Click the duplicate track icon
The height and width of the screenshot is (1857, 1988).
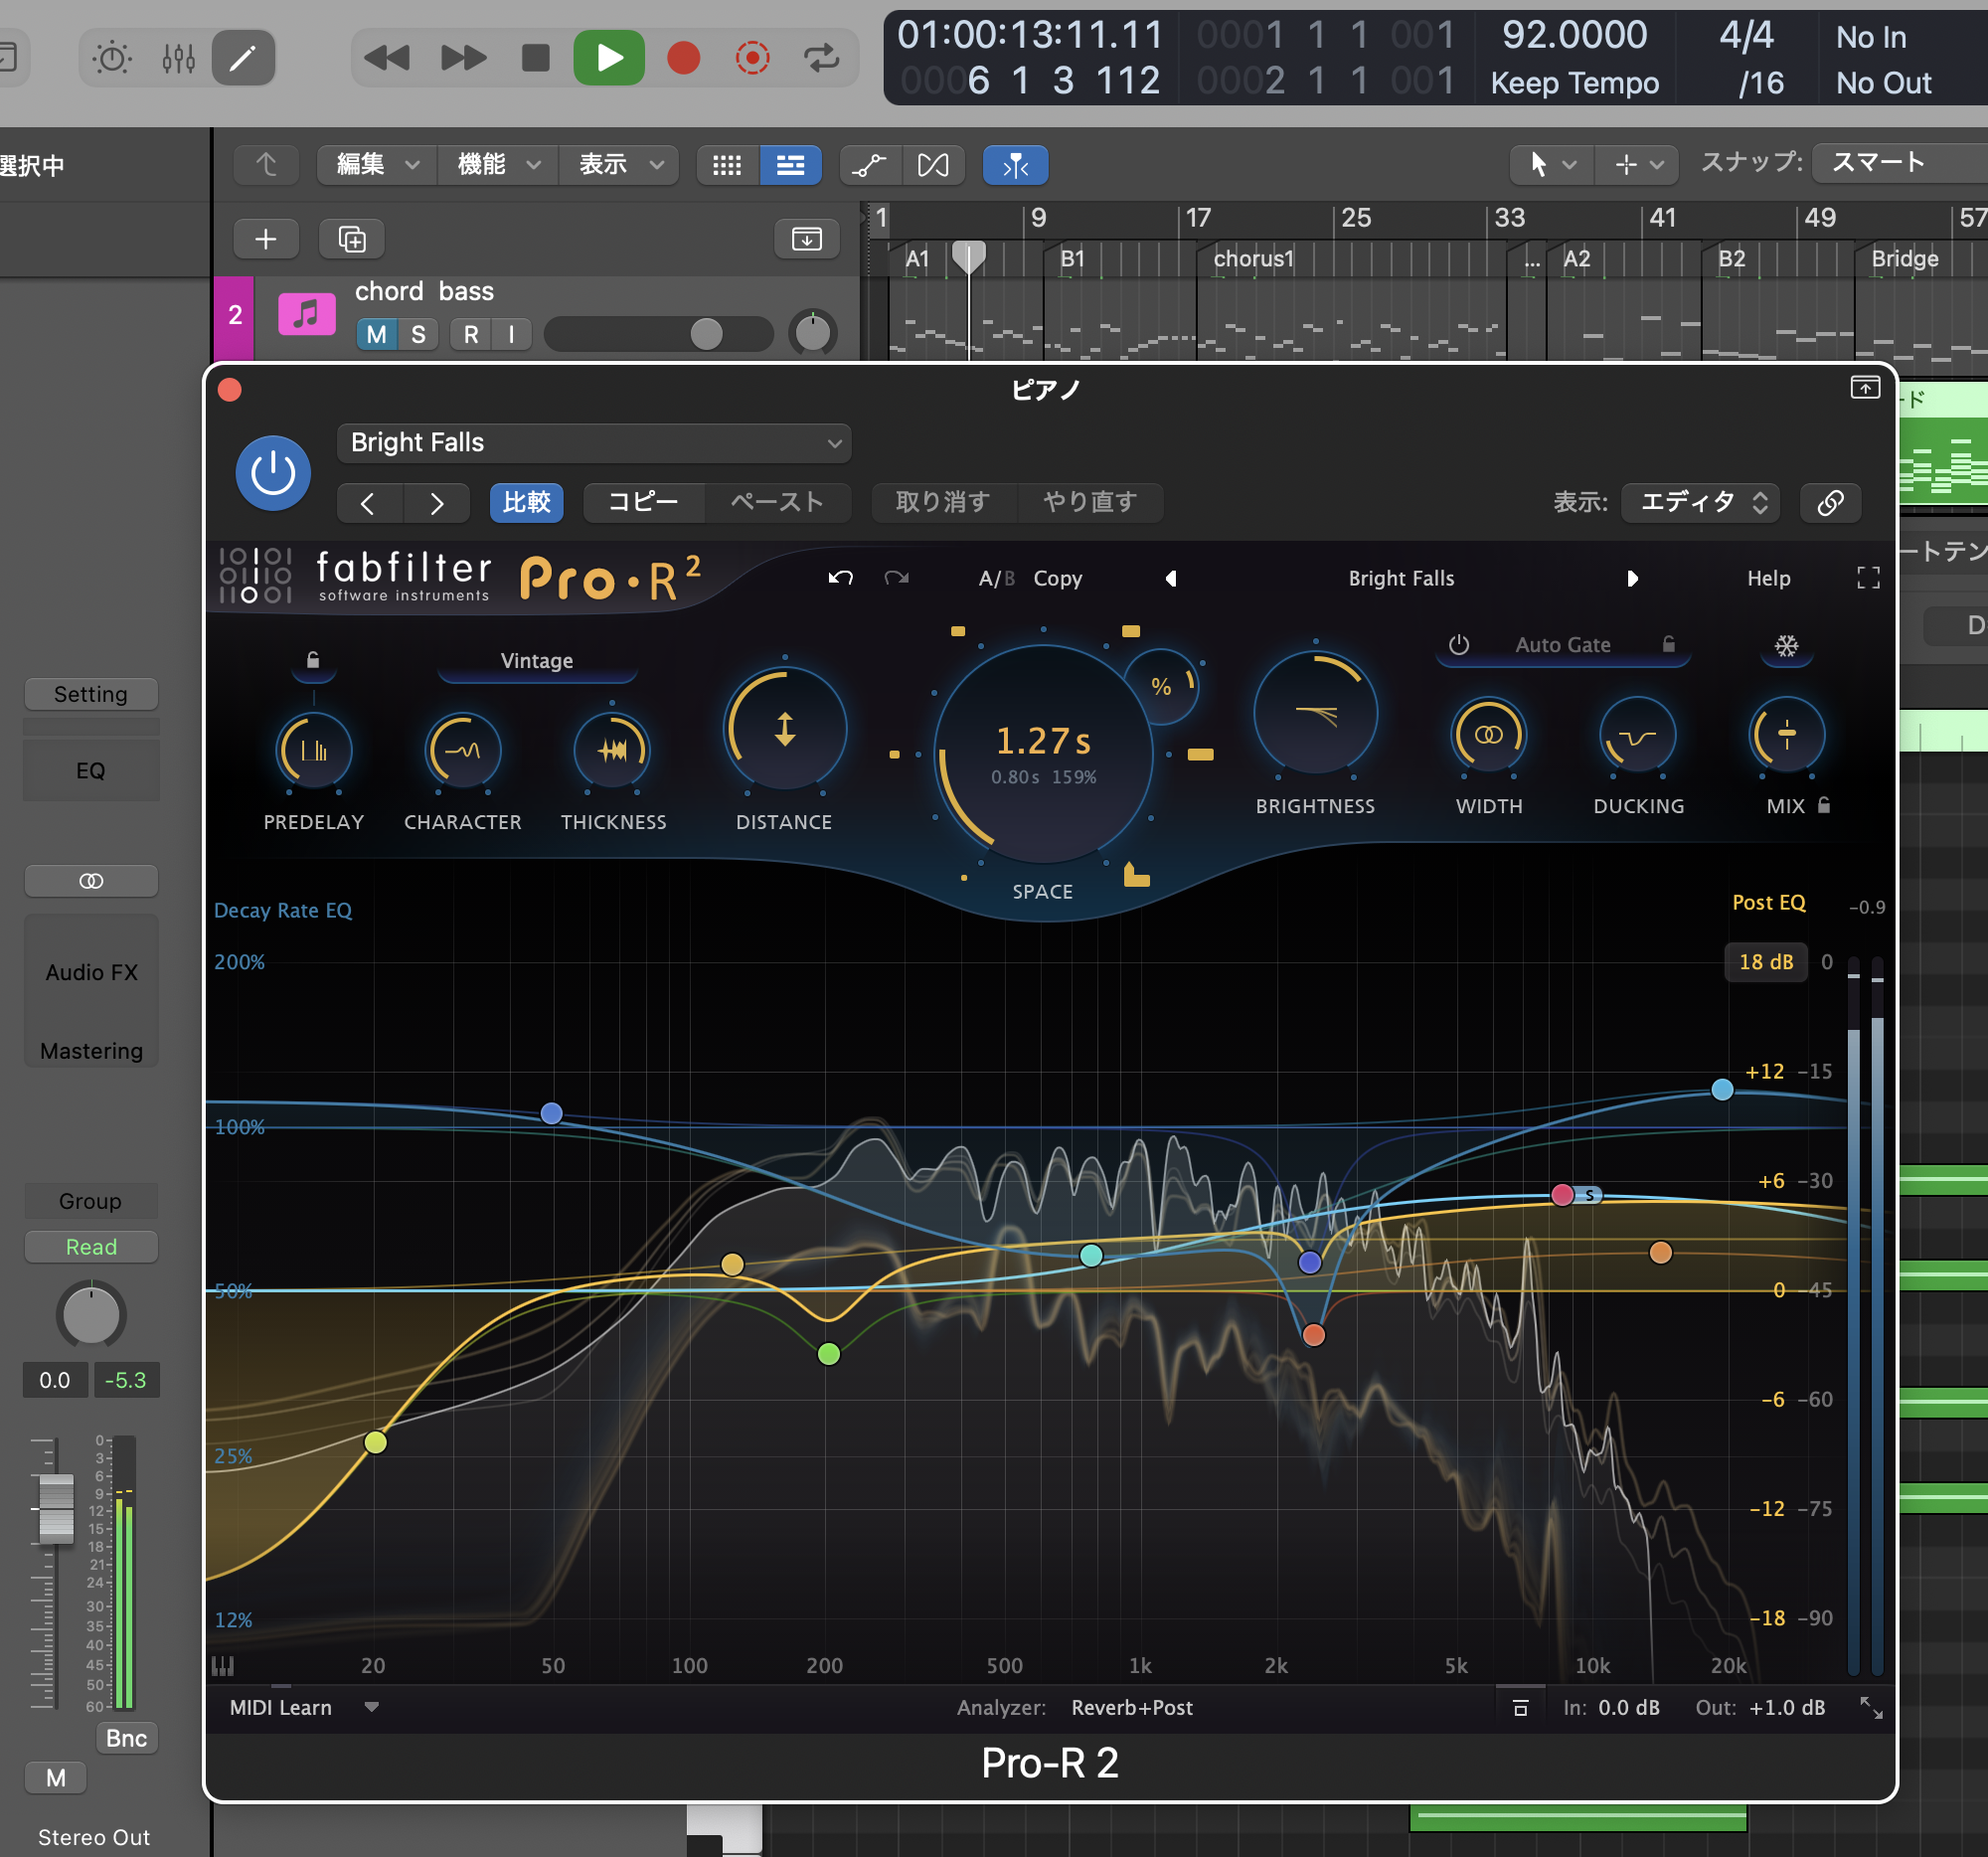click(351, 239)
